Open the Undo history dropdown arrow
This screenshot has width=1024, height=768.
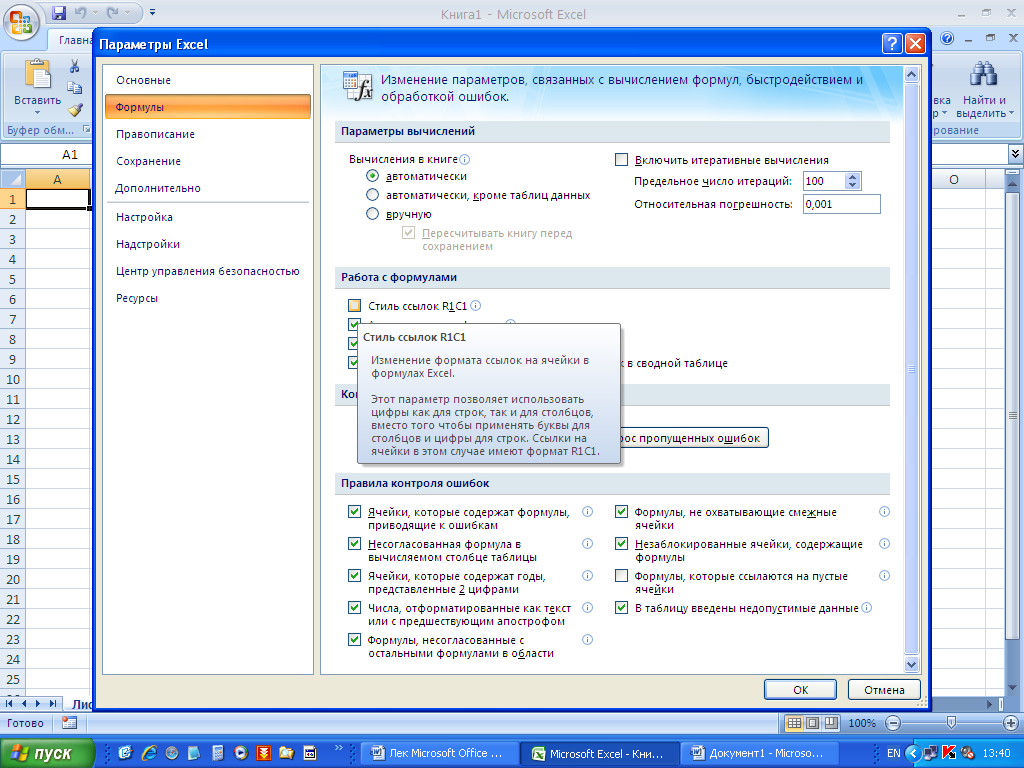(x=95, y=12)
